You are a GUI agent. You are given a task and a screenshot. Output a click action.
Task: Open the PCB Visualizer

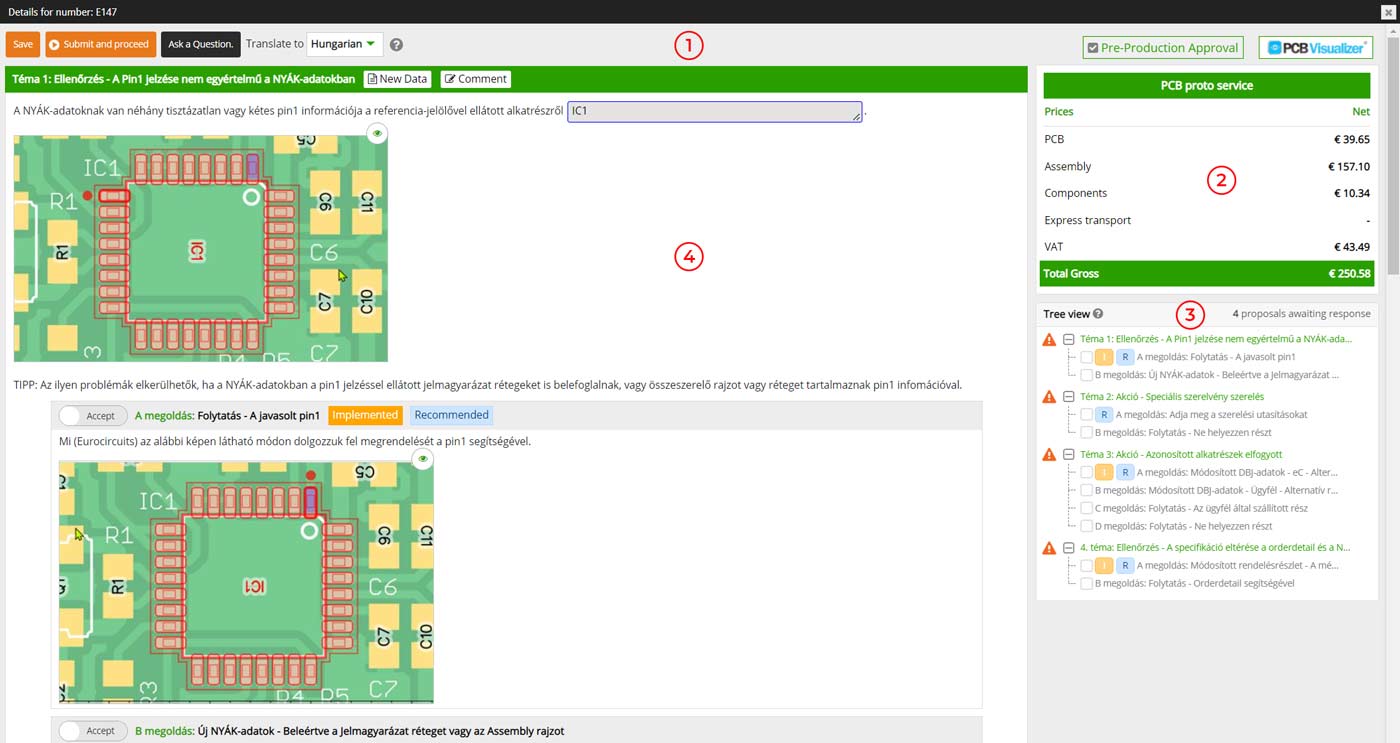point(1315,47)
